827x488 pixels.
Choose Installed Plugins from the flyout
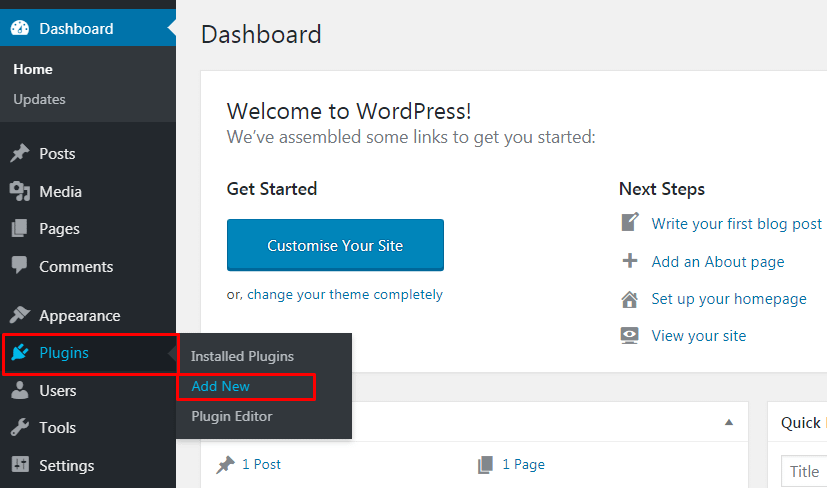(243, 356)
